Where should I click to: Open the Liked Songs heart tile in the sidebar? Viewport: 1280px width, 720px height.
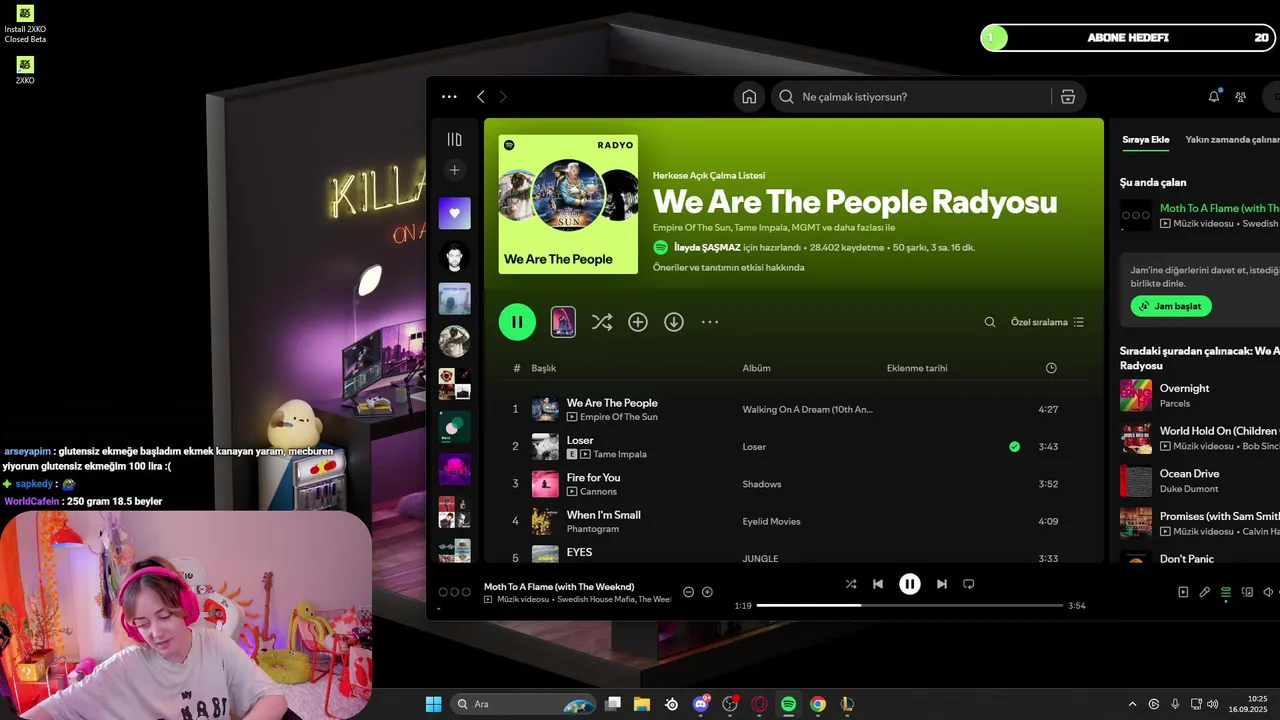pos(454,213)
